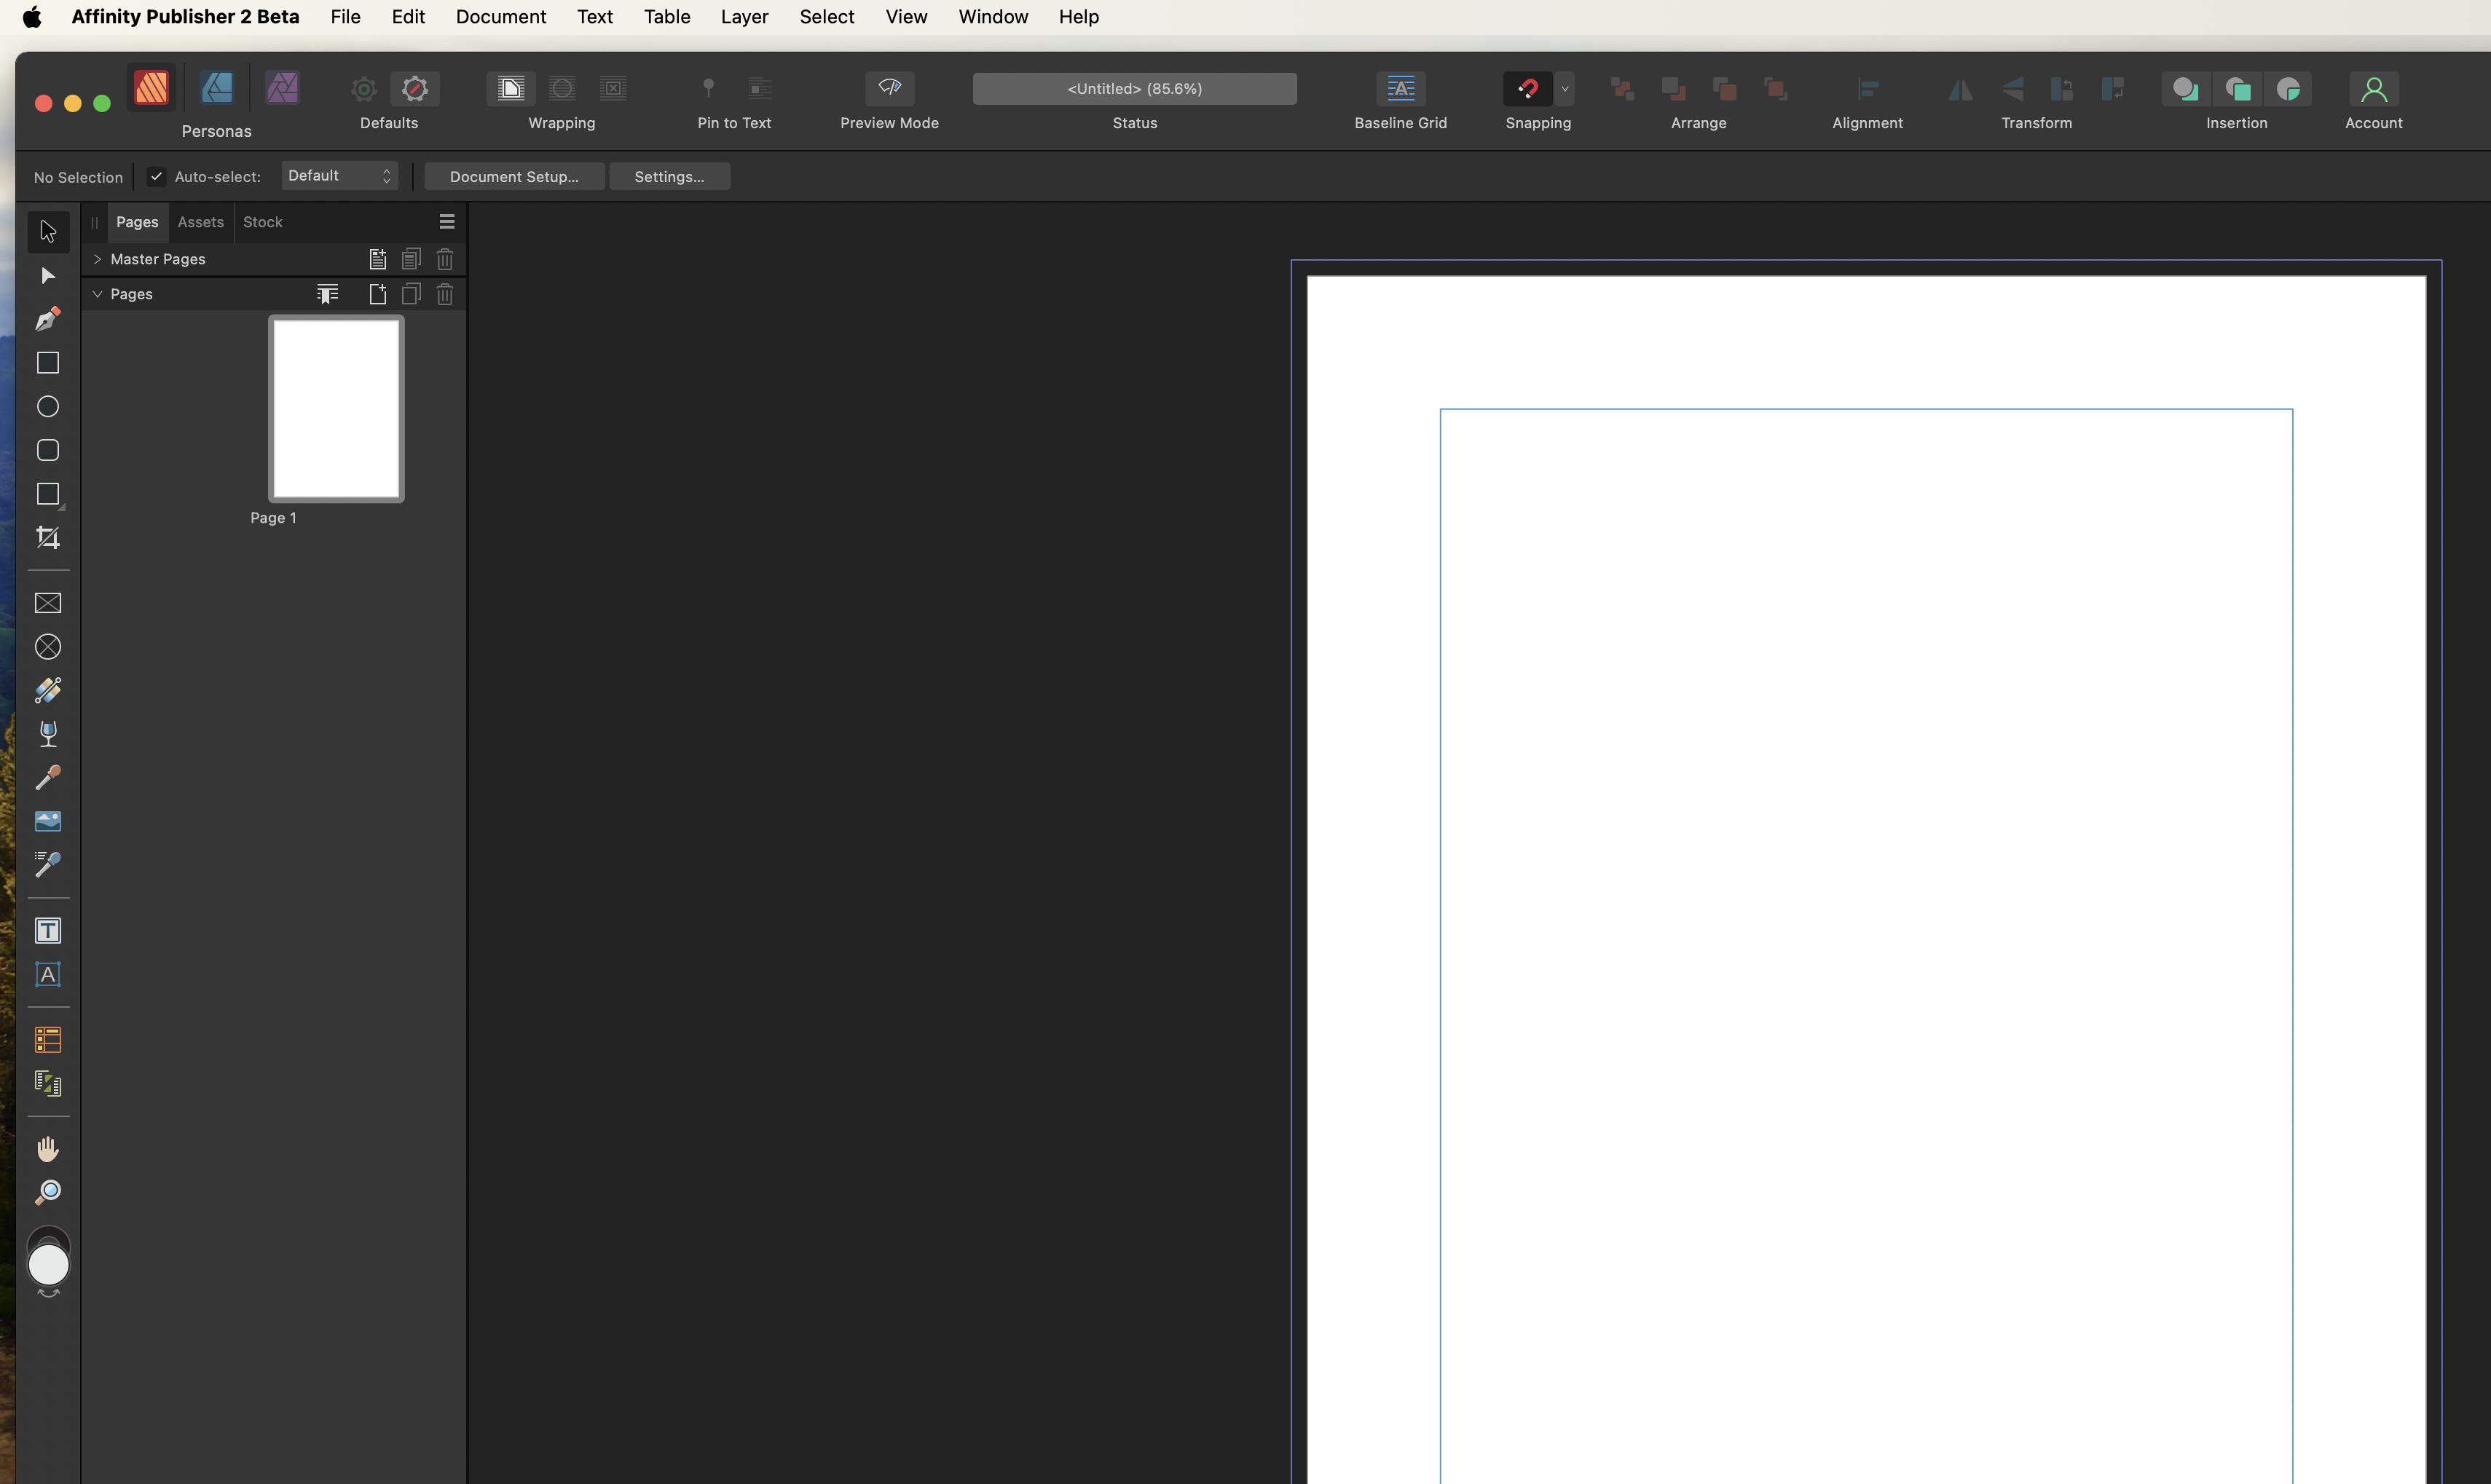
Task: Click the Synchronise Defaults gear icon
Action: pos(364,89)
